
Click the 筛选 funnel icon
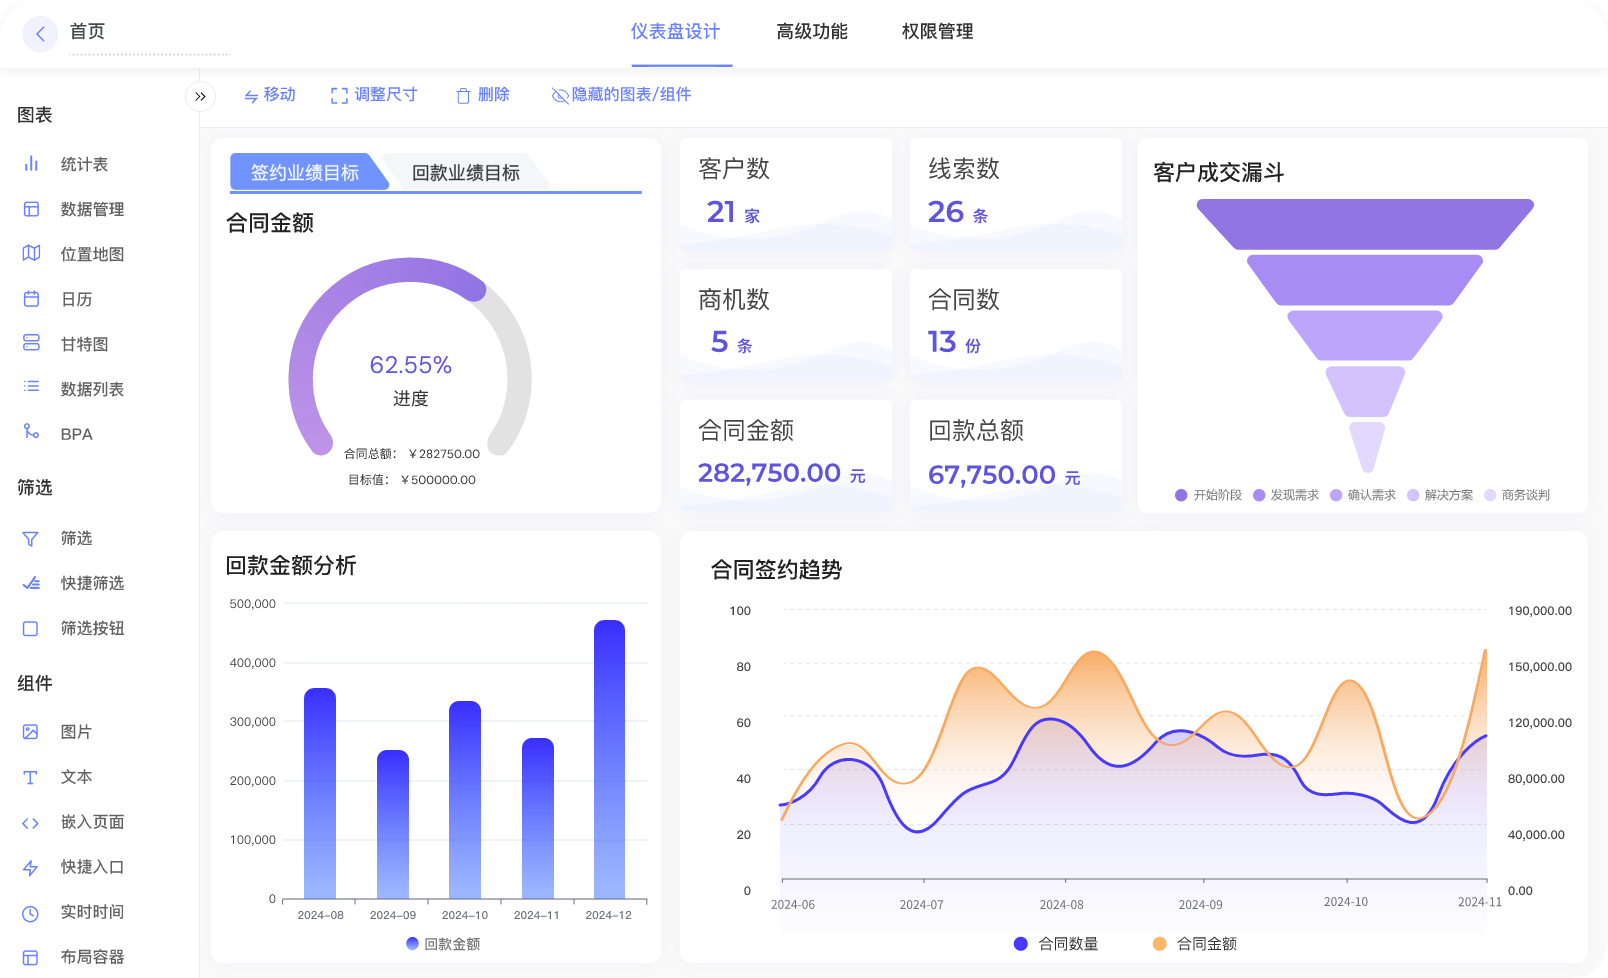[31, 539]
